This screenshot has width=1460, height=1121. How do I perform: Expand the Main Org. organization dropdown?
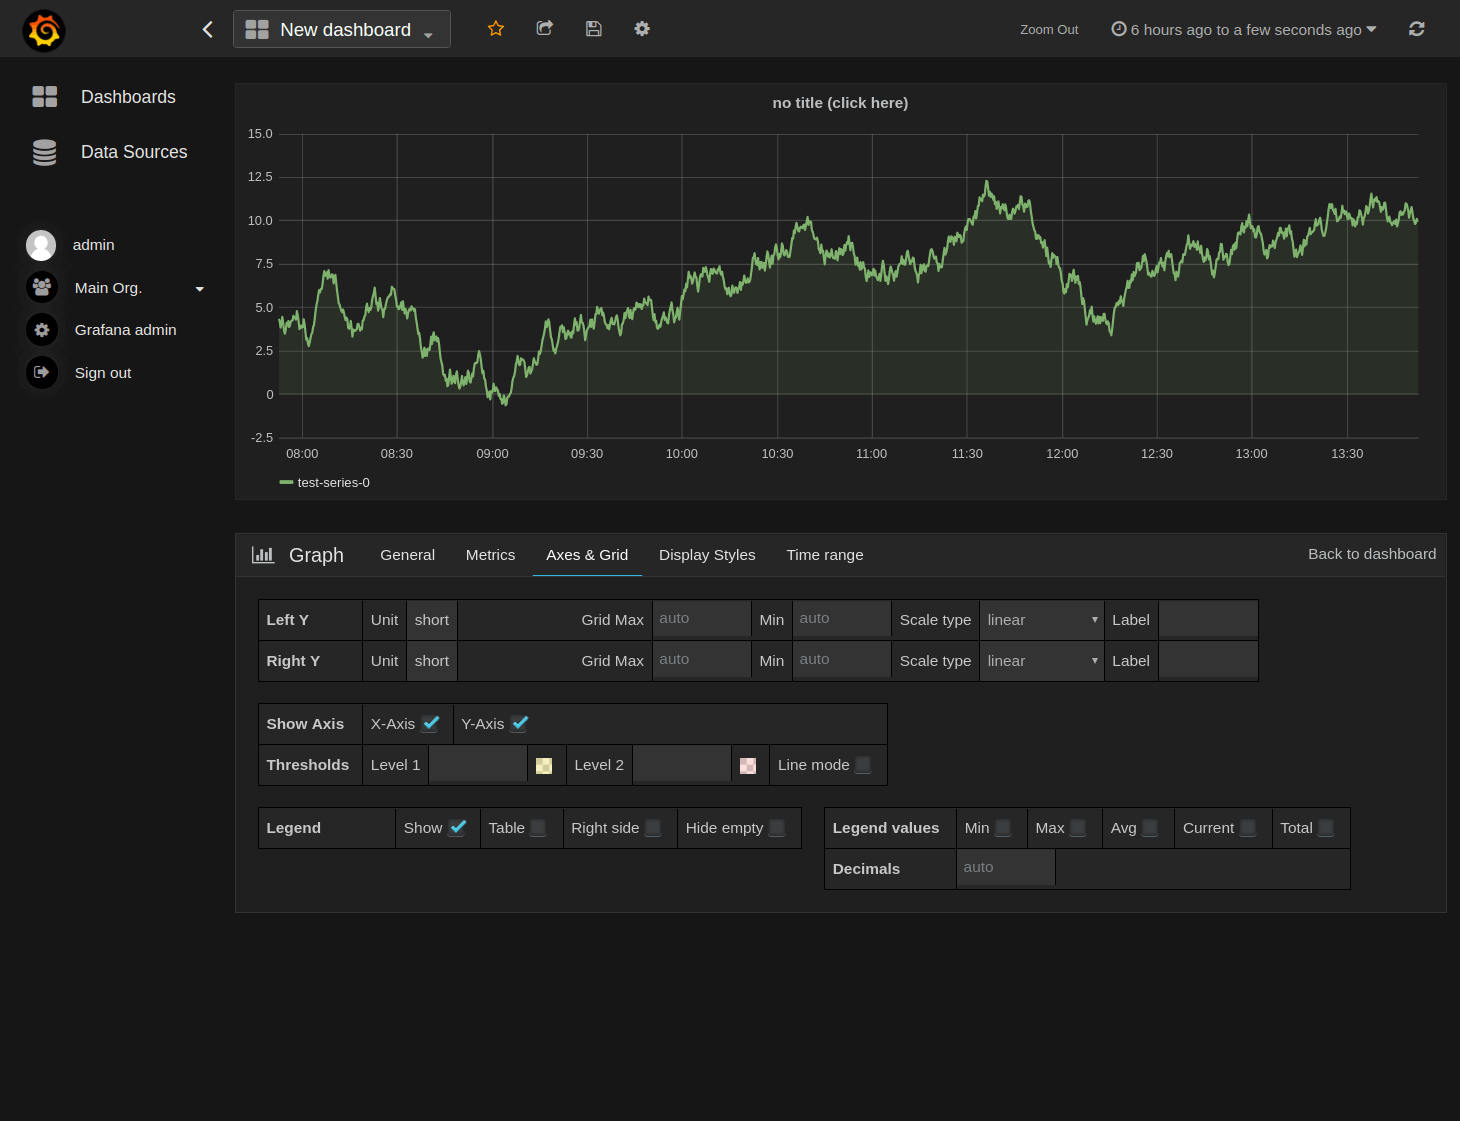click(200, 288)
